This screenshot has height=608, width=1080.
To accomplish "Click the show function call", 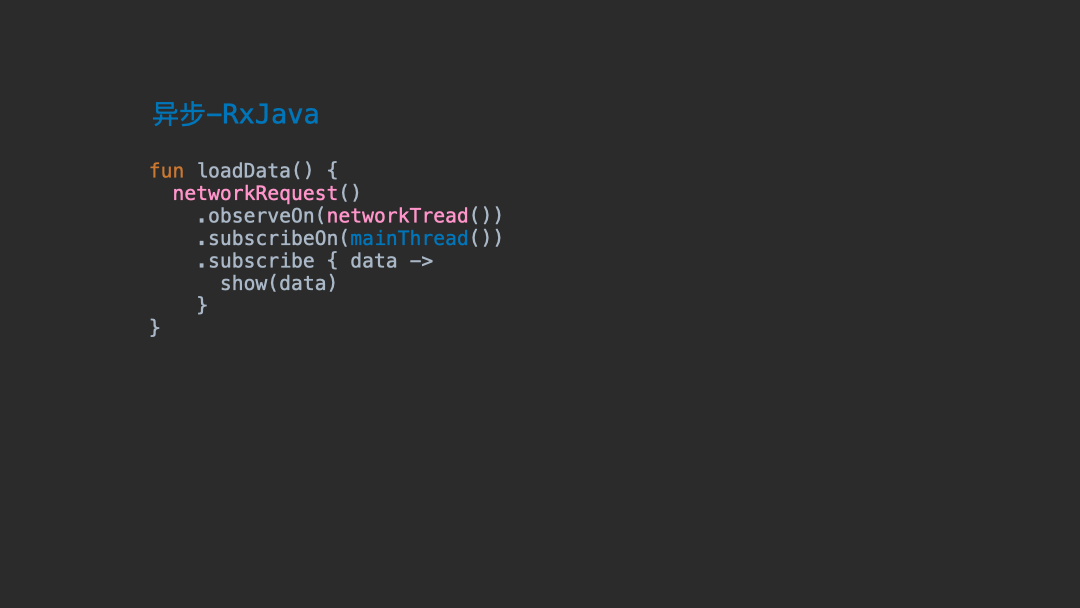I will point(244,283).
